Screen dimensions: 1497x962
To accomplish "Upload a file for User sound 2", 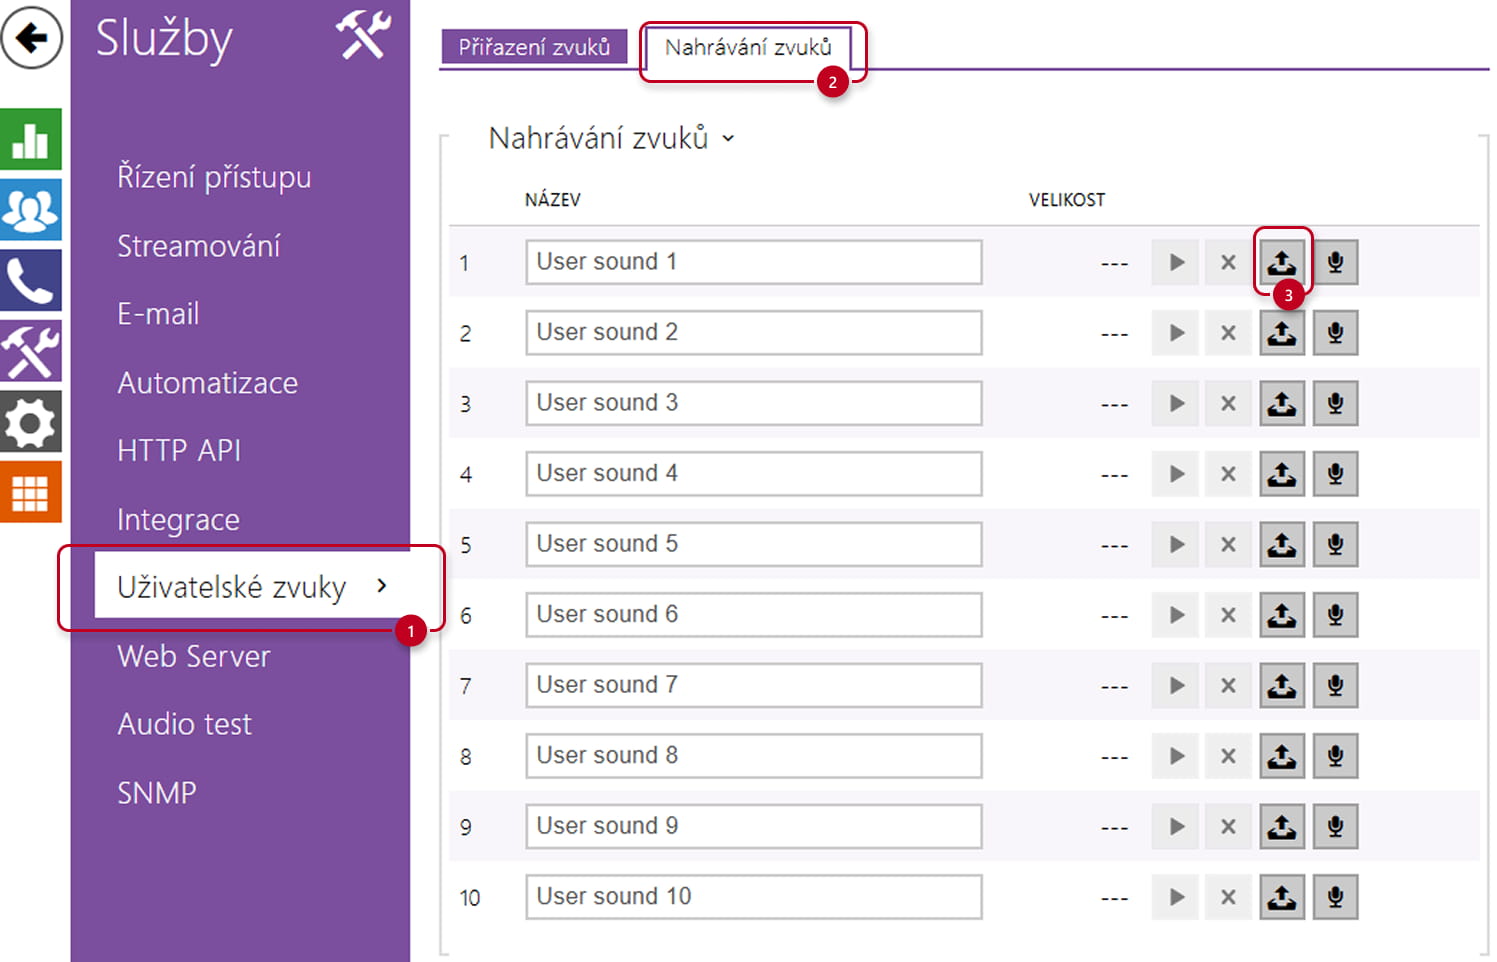I will [1282, 333].
